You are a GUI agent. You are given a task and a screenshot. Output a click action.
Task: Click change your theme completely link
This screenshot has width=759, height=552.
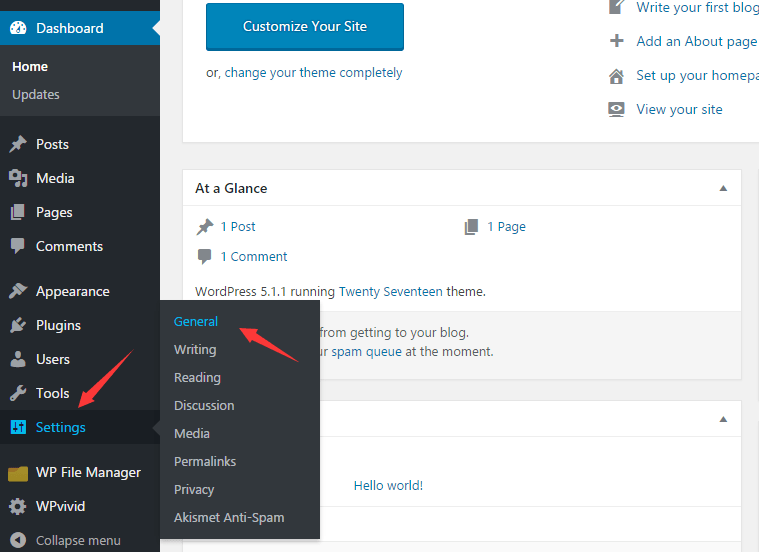coord(313,73)
